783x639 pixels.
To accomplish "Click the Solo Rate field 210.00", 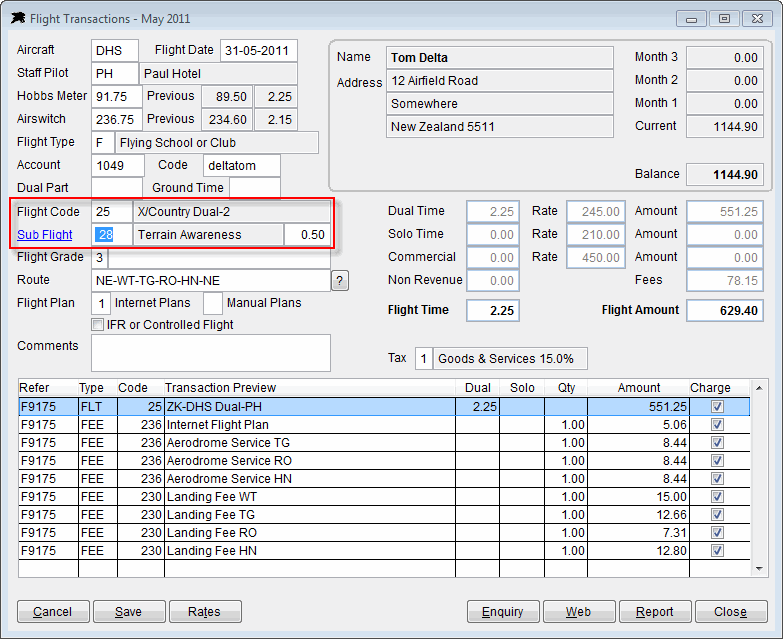I will [x=596, y=235].
